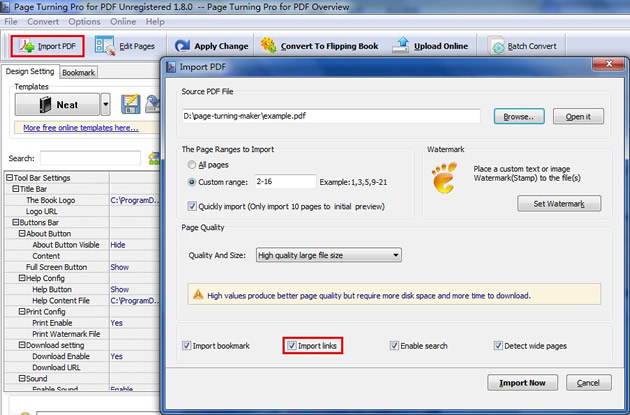Viewport: 630px width, 415px height.
Task: Collapse About Button tree node
Action: (x=22, y=233)
